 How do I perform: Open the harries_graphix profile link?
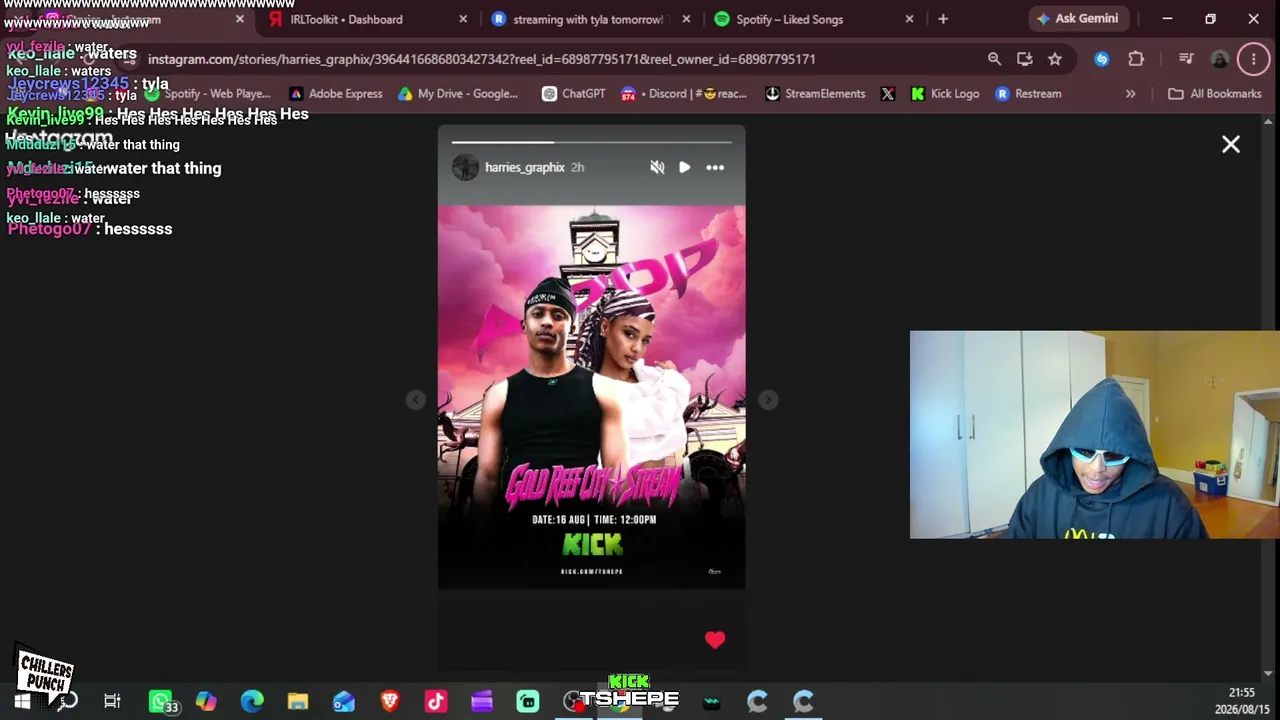pyautogui.click(x=525, y=167)
